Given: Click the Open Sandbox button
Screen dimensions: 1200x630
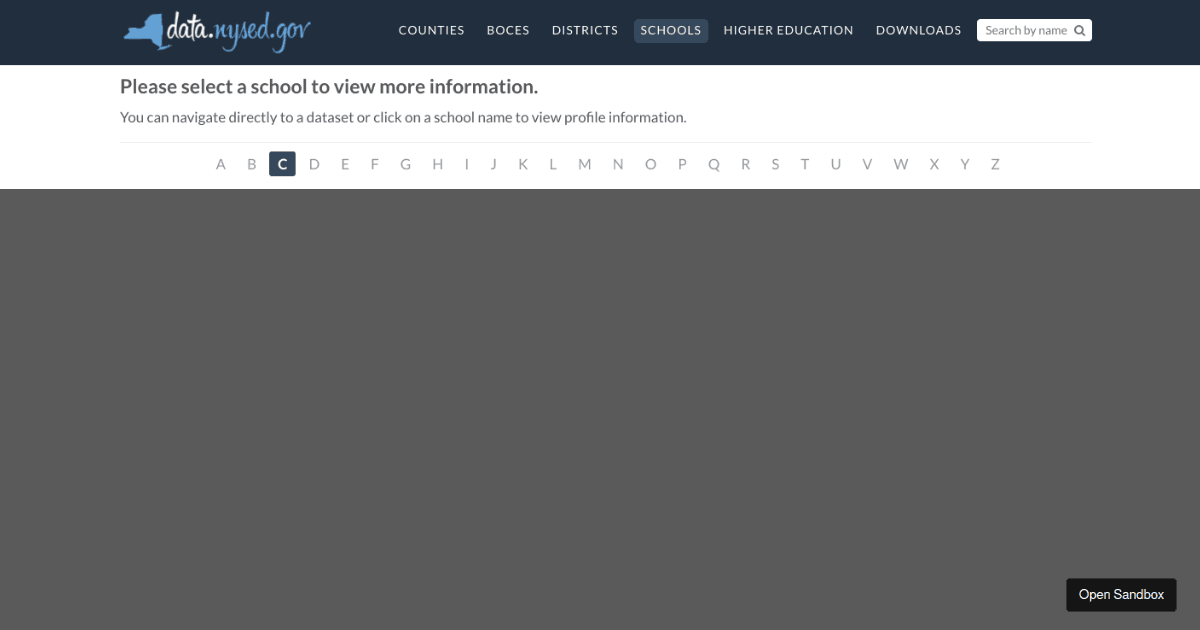Looking at the screenshot, I should [1121, 594].
